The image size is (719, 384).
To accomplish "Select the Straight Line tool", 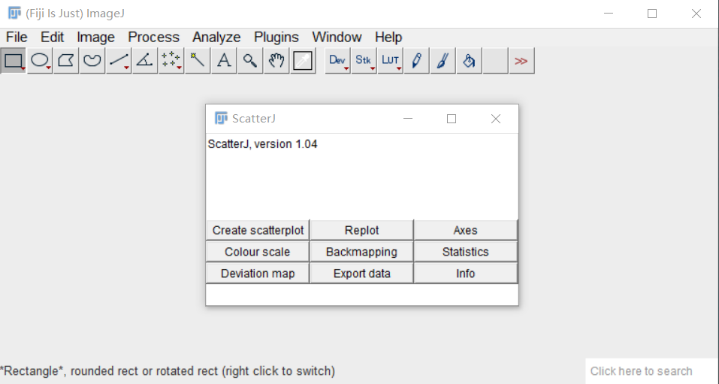I will click(119, 61).
